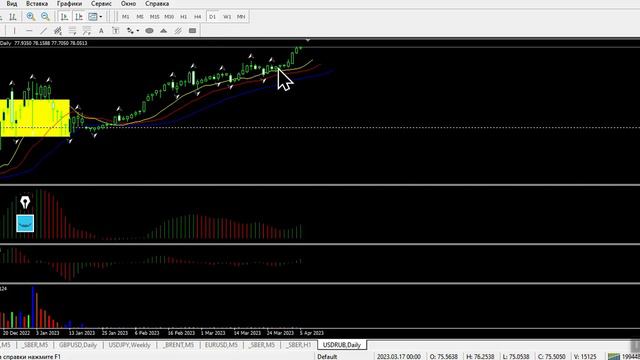640x360 pixels.
Task: Pick the trendline drawing tool
Action: pos(43,31)
